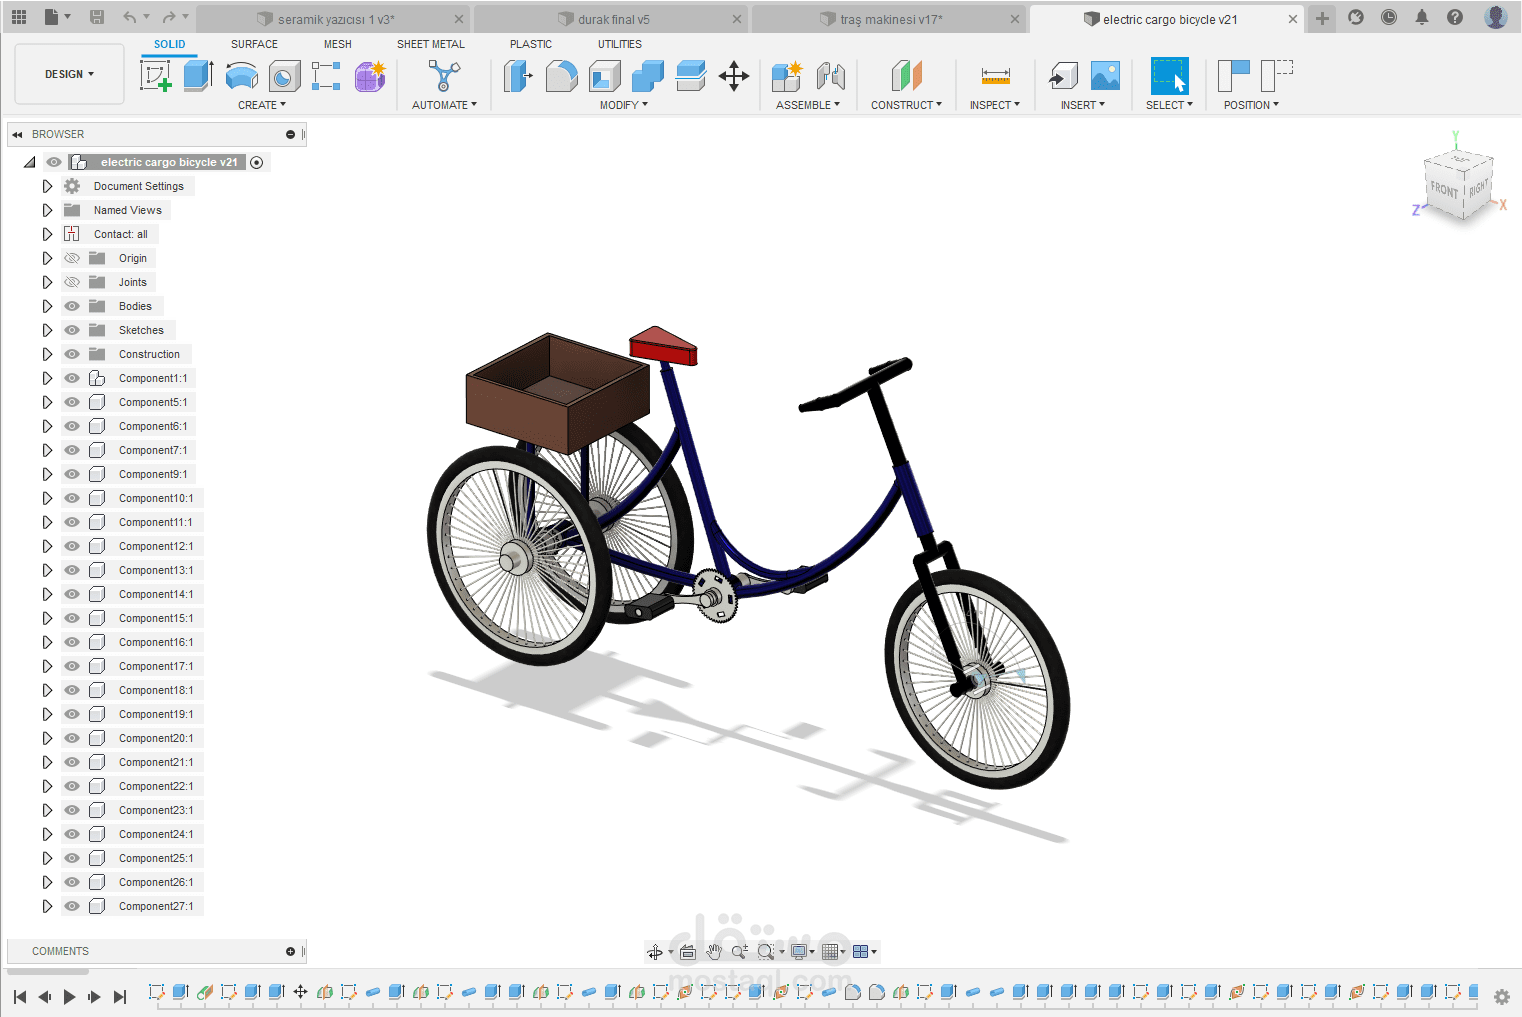This screenshot has height=1017, width=1522.
Task: Open the DESIGN workspace dropdown
Action: (69, 74)
